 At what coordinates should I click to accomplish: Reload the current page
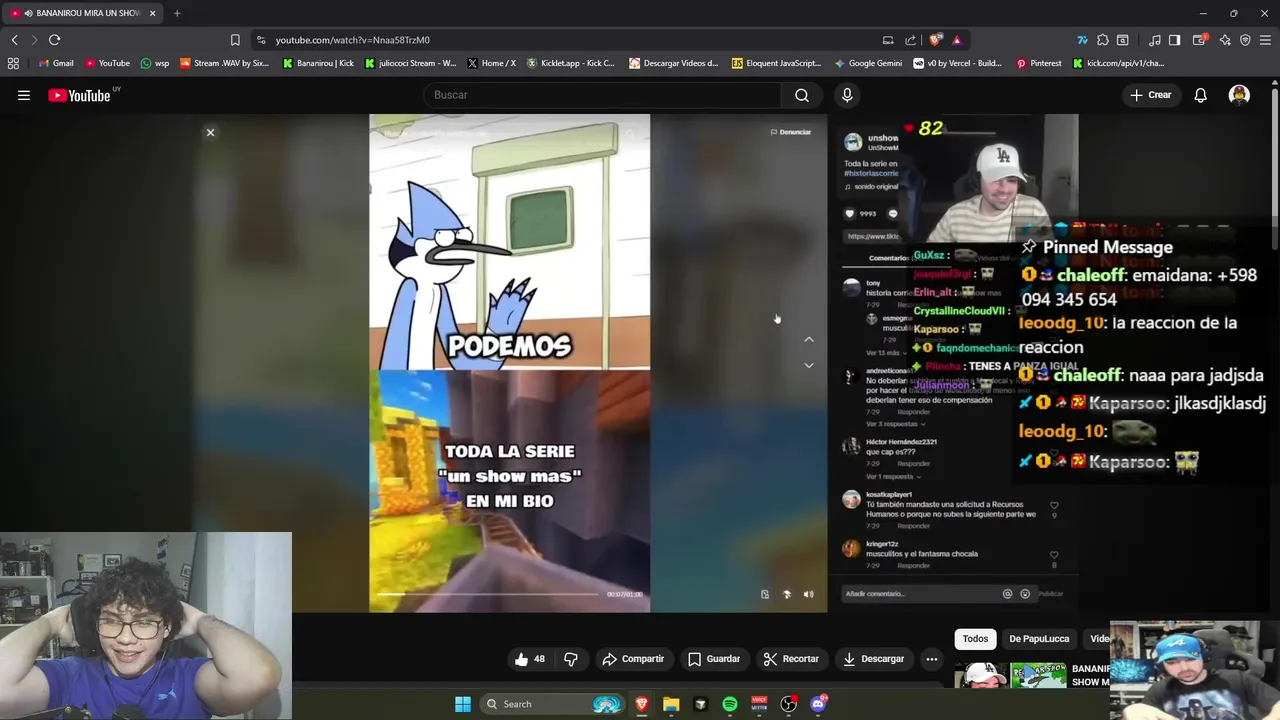(x=54, y=40)
